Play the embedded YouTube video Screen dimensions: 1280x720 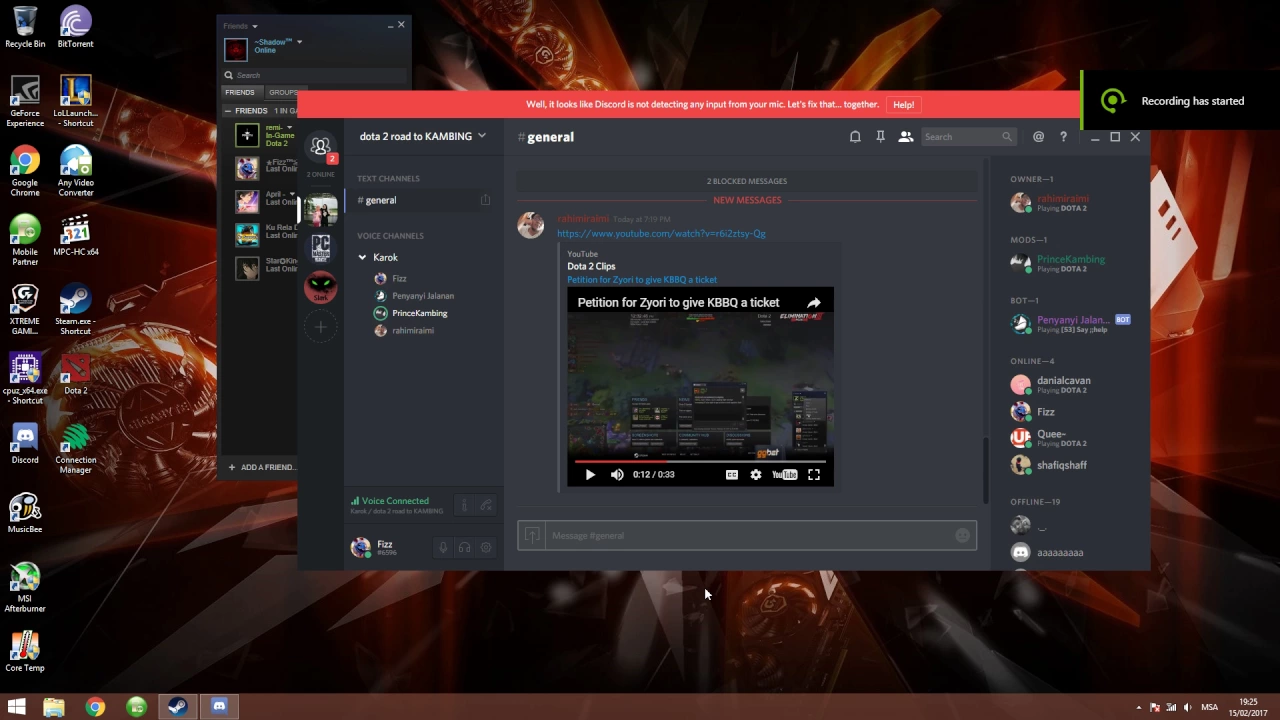coord(589,475)
